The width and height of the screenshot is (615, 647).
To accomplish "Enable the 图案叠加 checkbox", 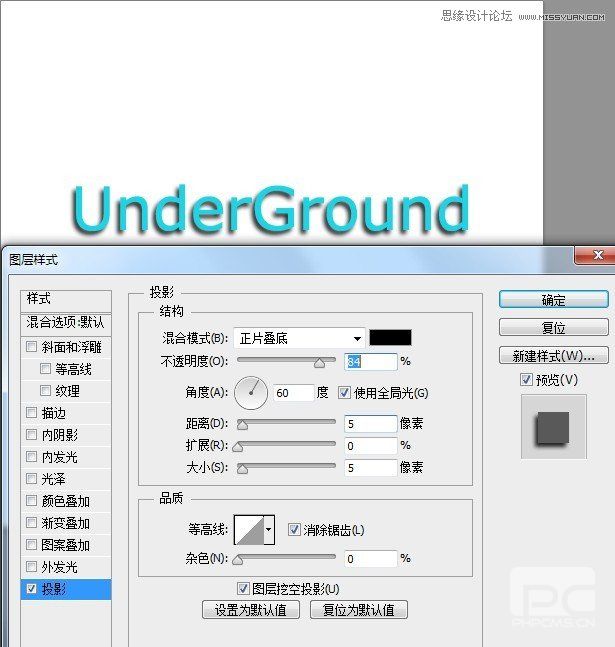I will click(31, 545).
